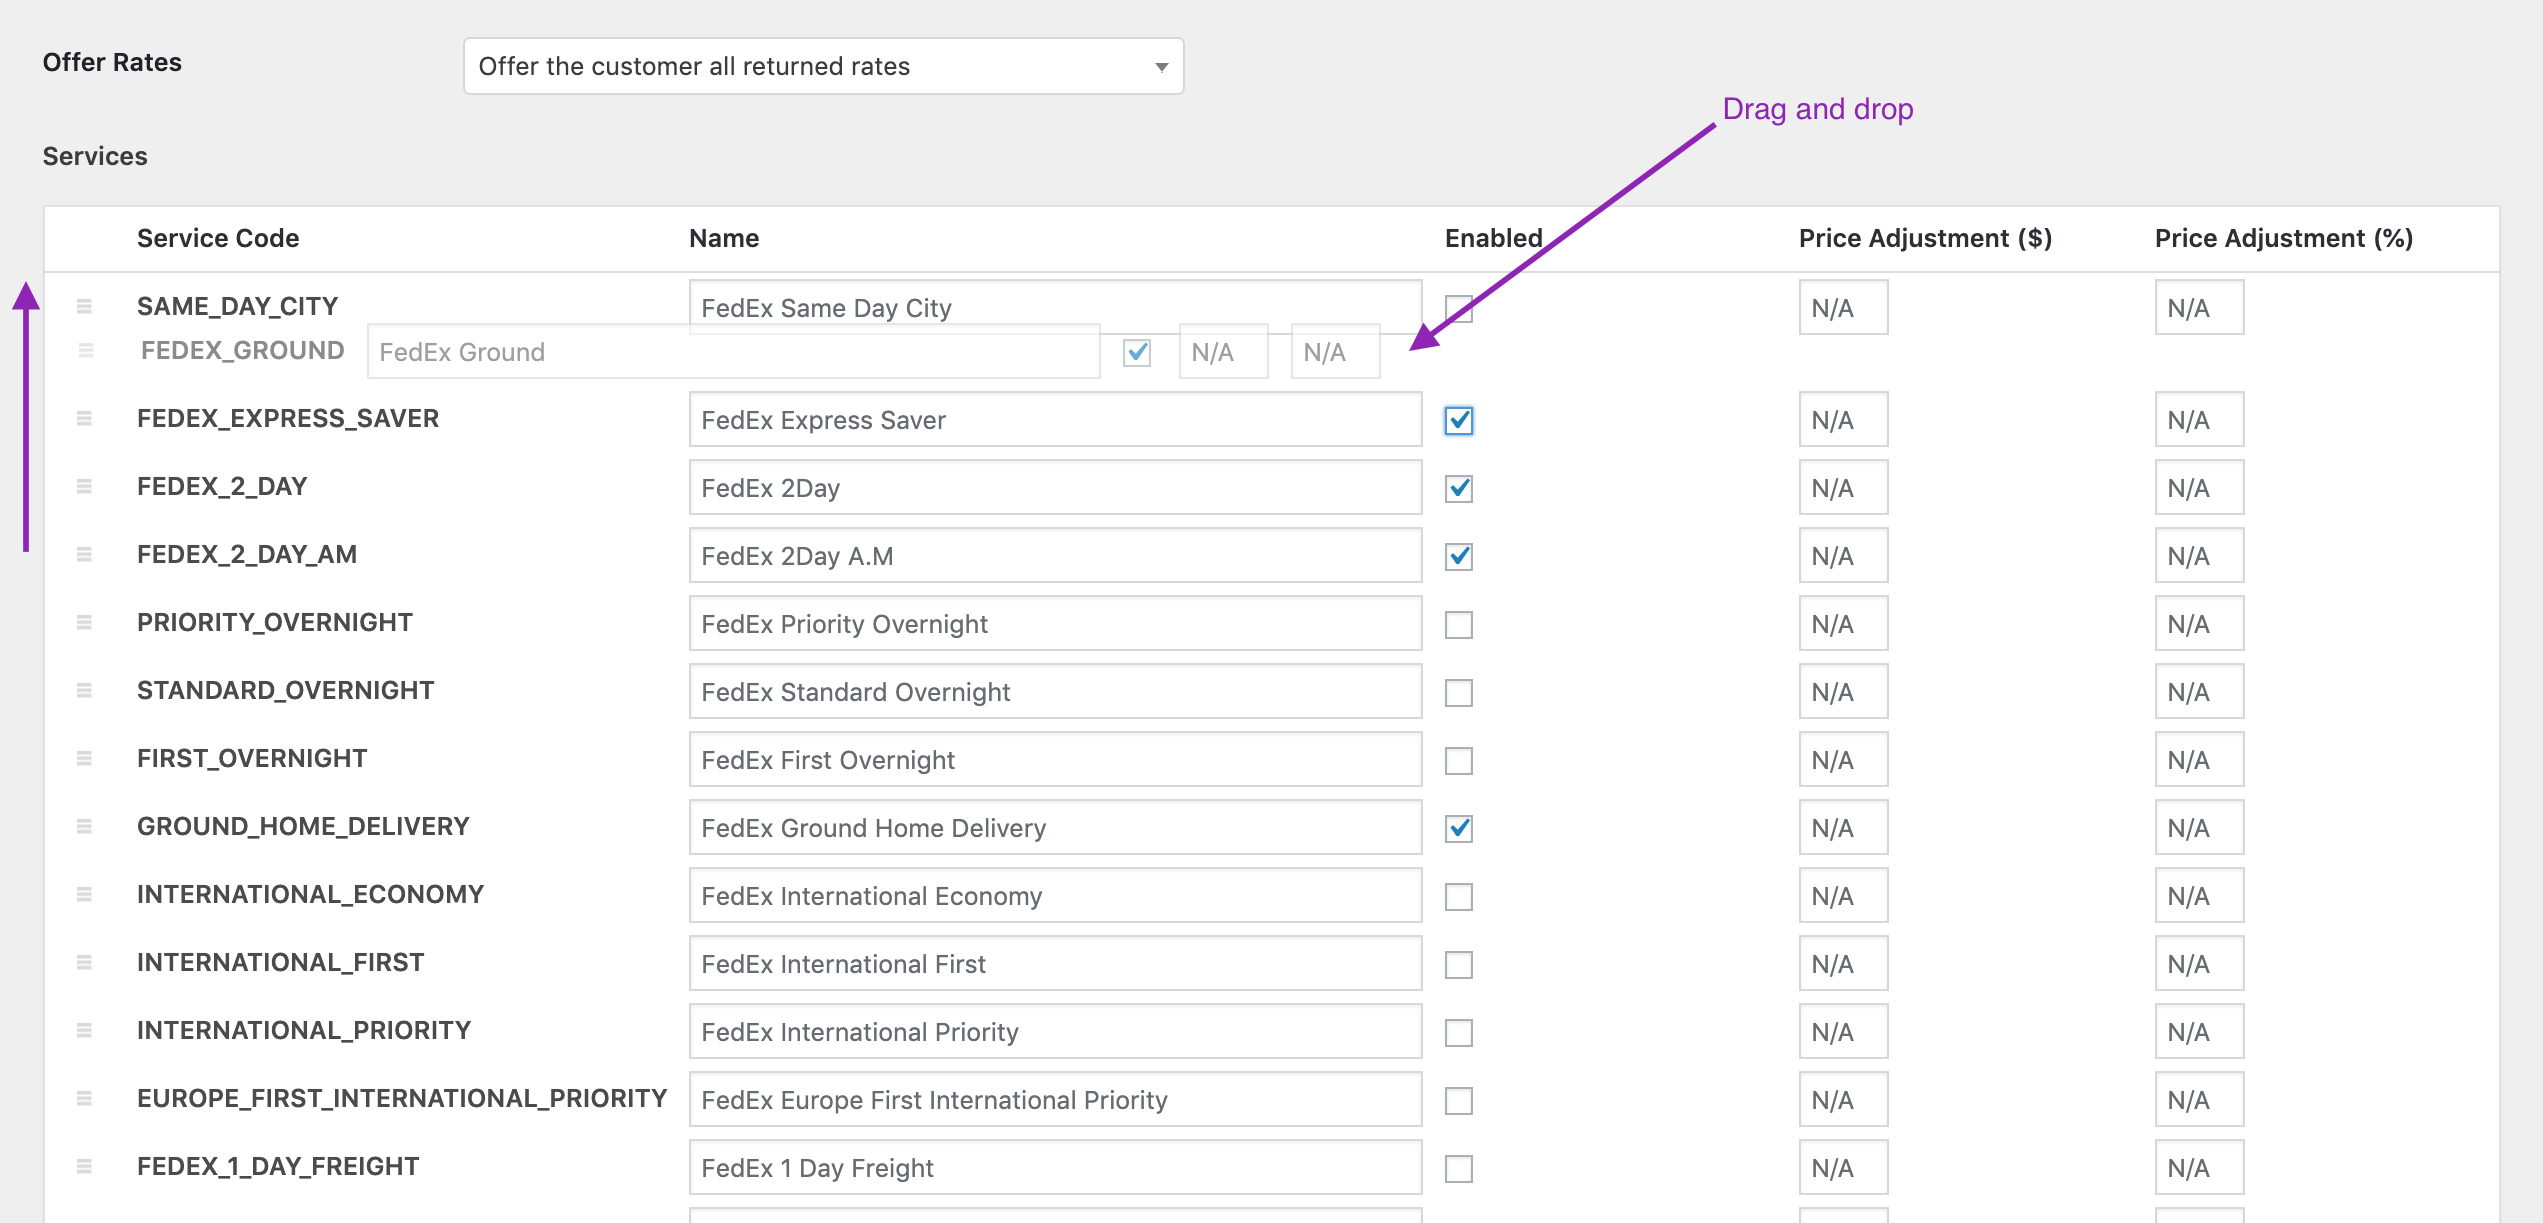Set dollar price adjustment for SAME_DAY_CITY
The width and height of the screenshot is (2543, 1223).
(1843, 307)
